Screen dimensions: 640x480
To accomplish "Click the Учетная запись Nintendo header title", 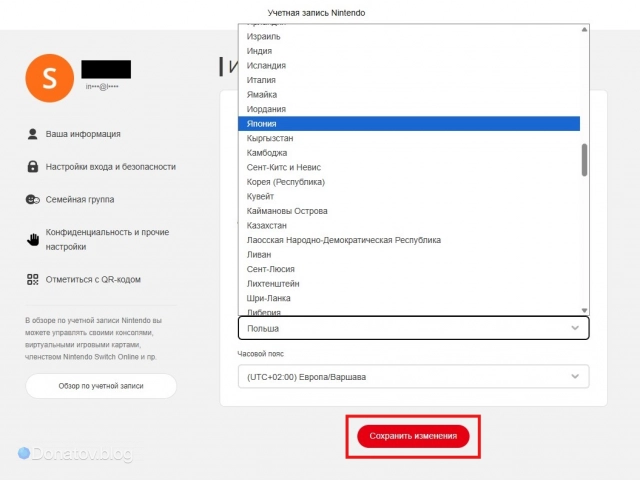I will point(316,13).
